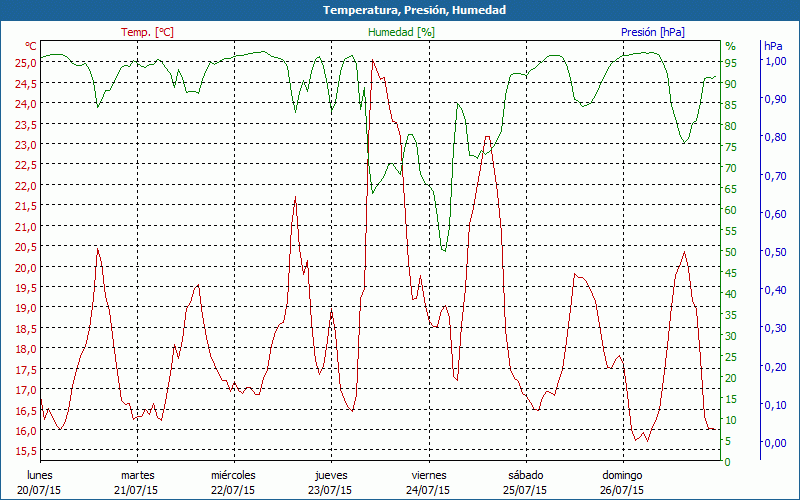Pick the viernes 24/07/15 date label
The width and height of the screenshot is (800, 500).
coord(428,482)
